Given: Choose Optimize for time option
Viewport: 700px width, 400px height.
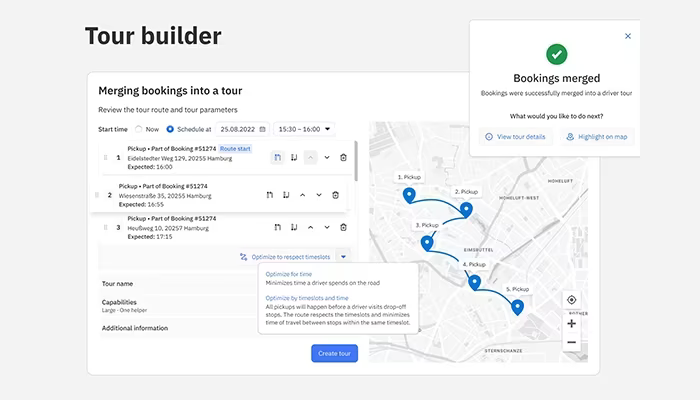Looking at the screenshot, I should 288,274.
